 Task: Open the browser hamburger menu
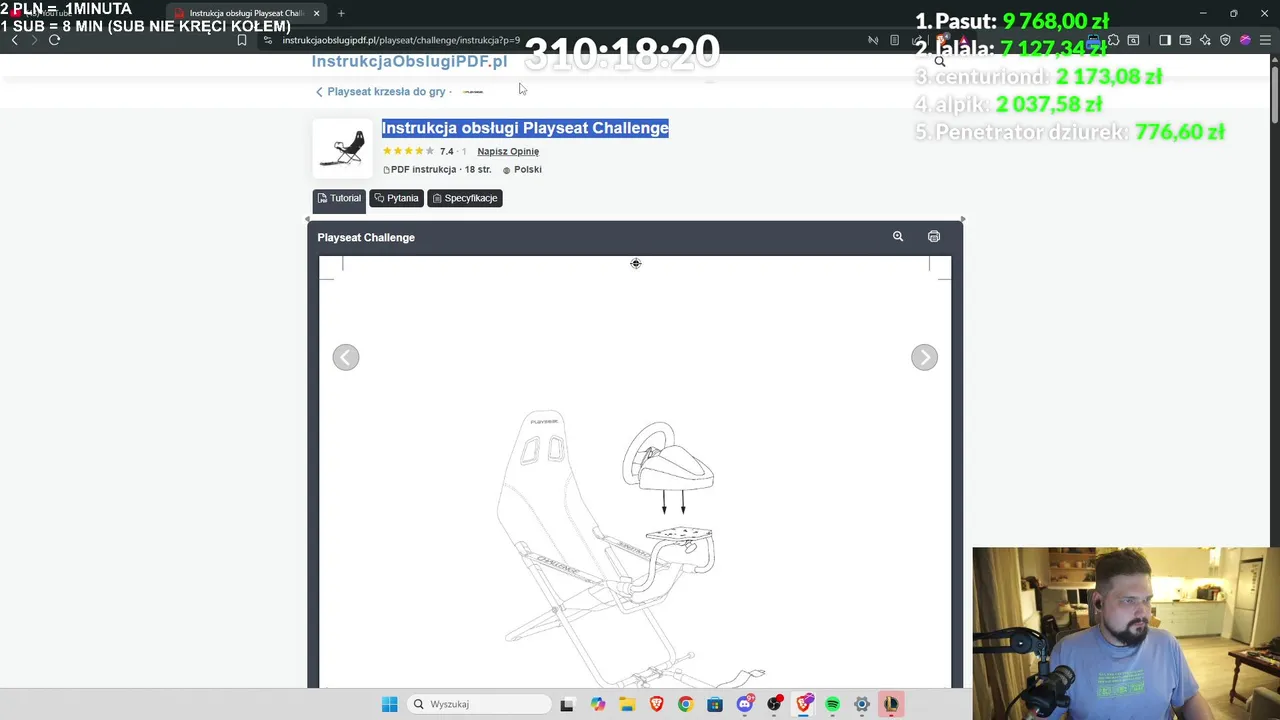tap(1265, 40)
